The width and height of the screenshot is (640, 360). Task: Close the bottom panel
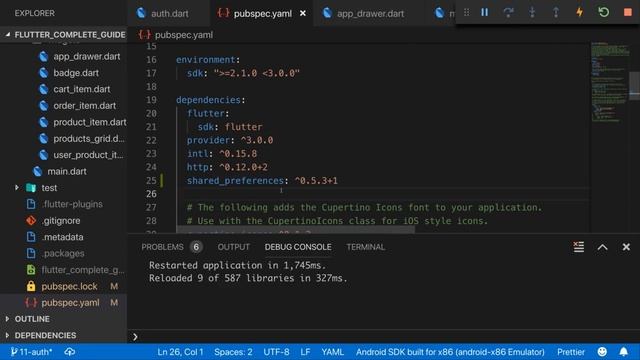[626, 247]
